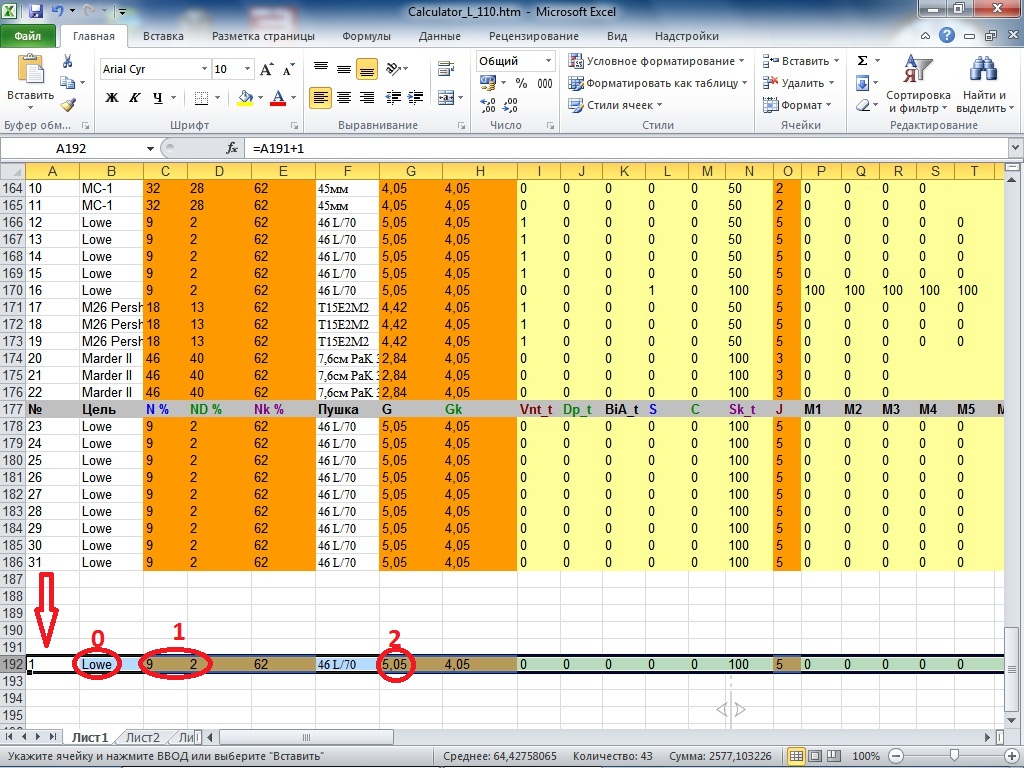This screenshot has width=1024, height=768.
Task: Center text horizontally
Action: coord(344,98)
